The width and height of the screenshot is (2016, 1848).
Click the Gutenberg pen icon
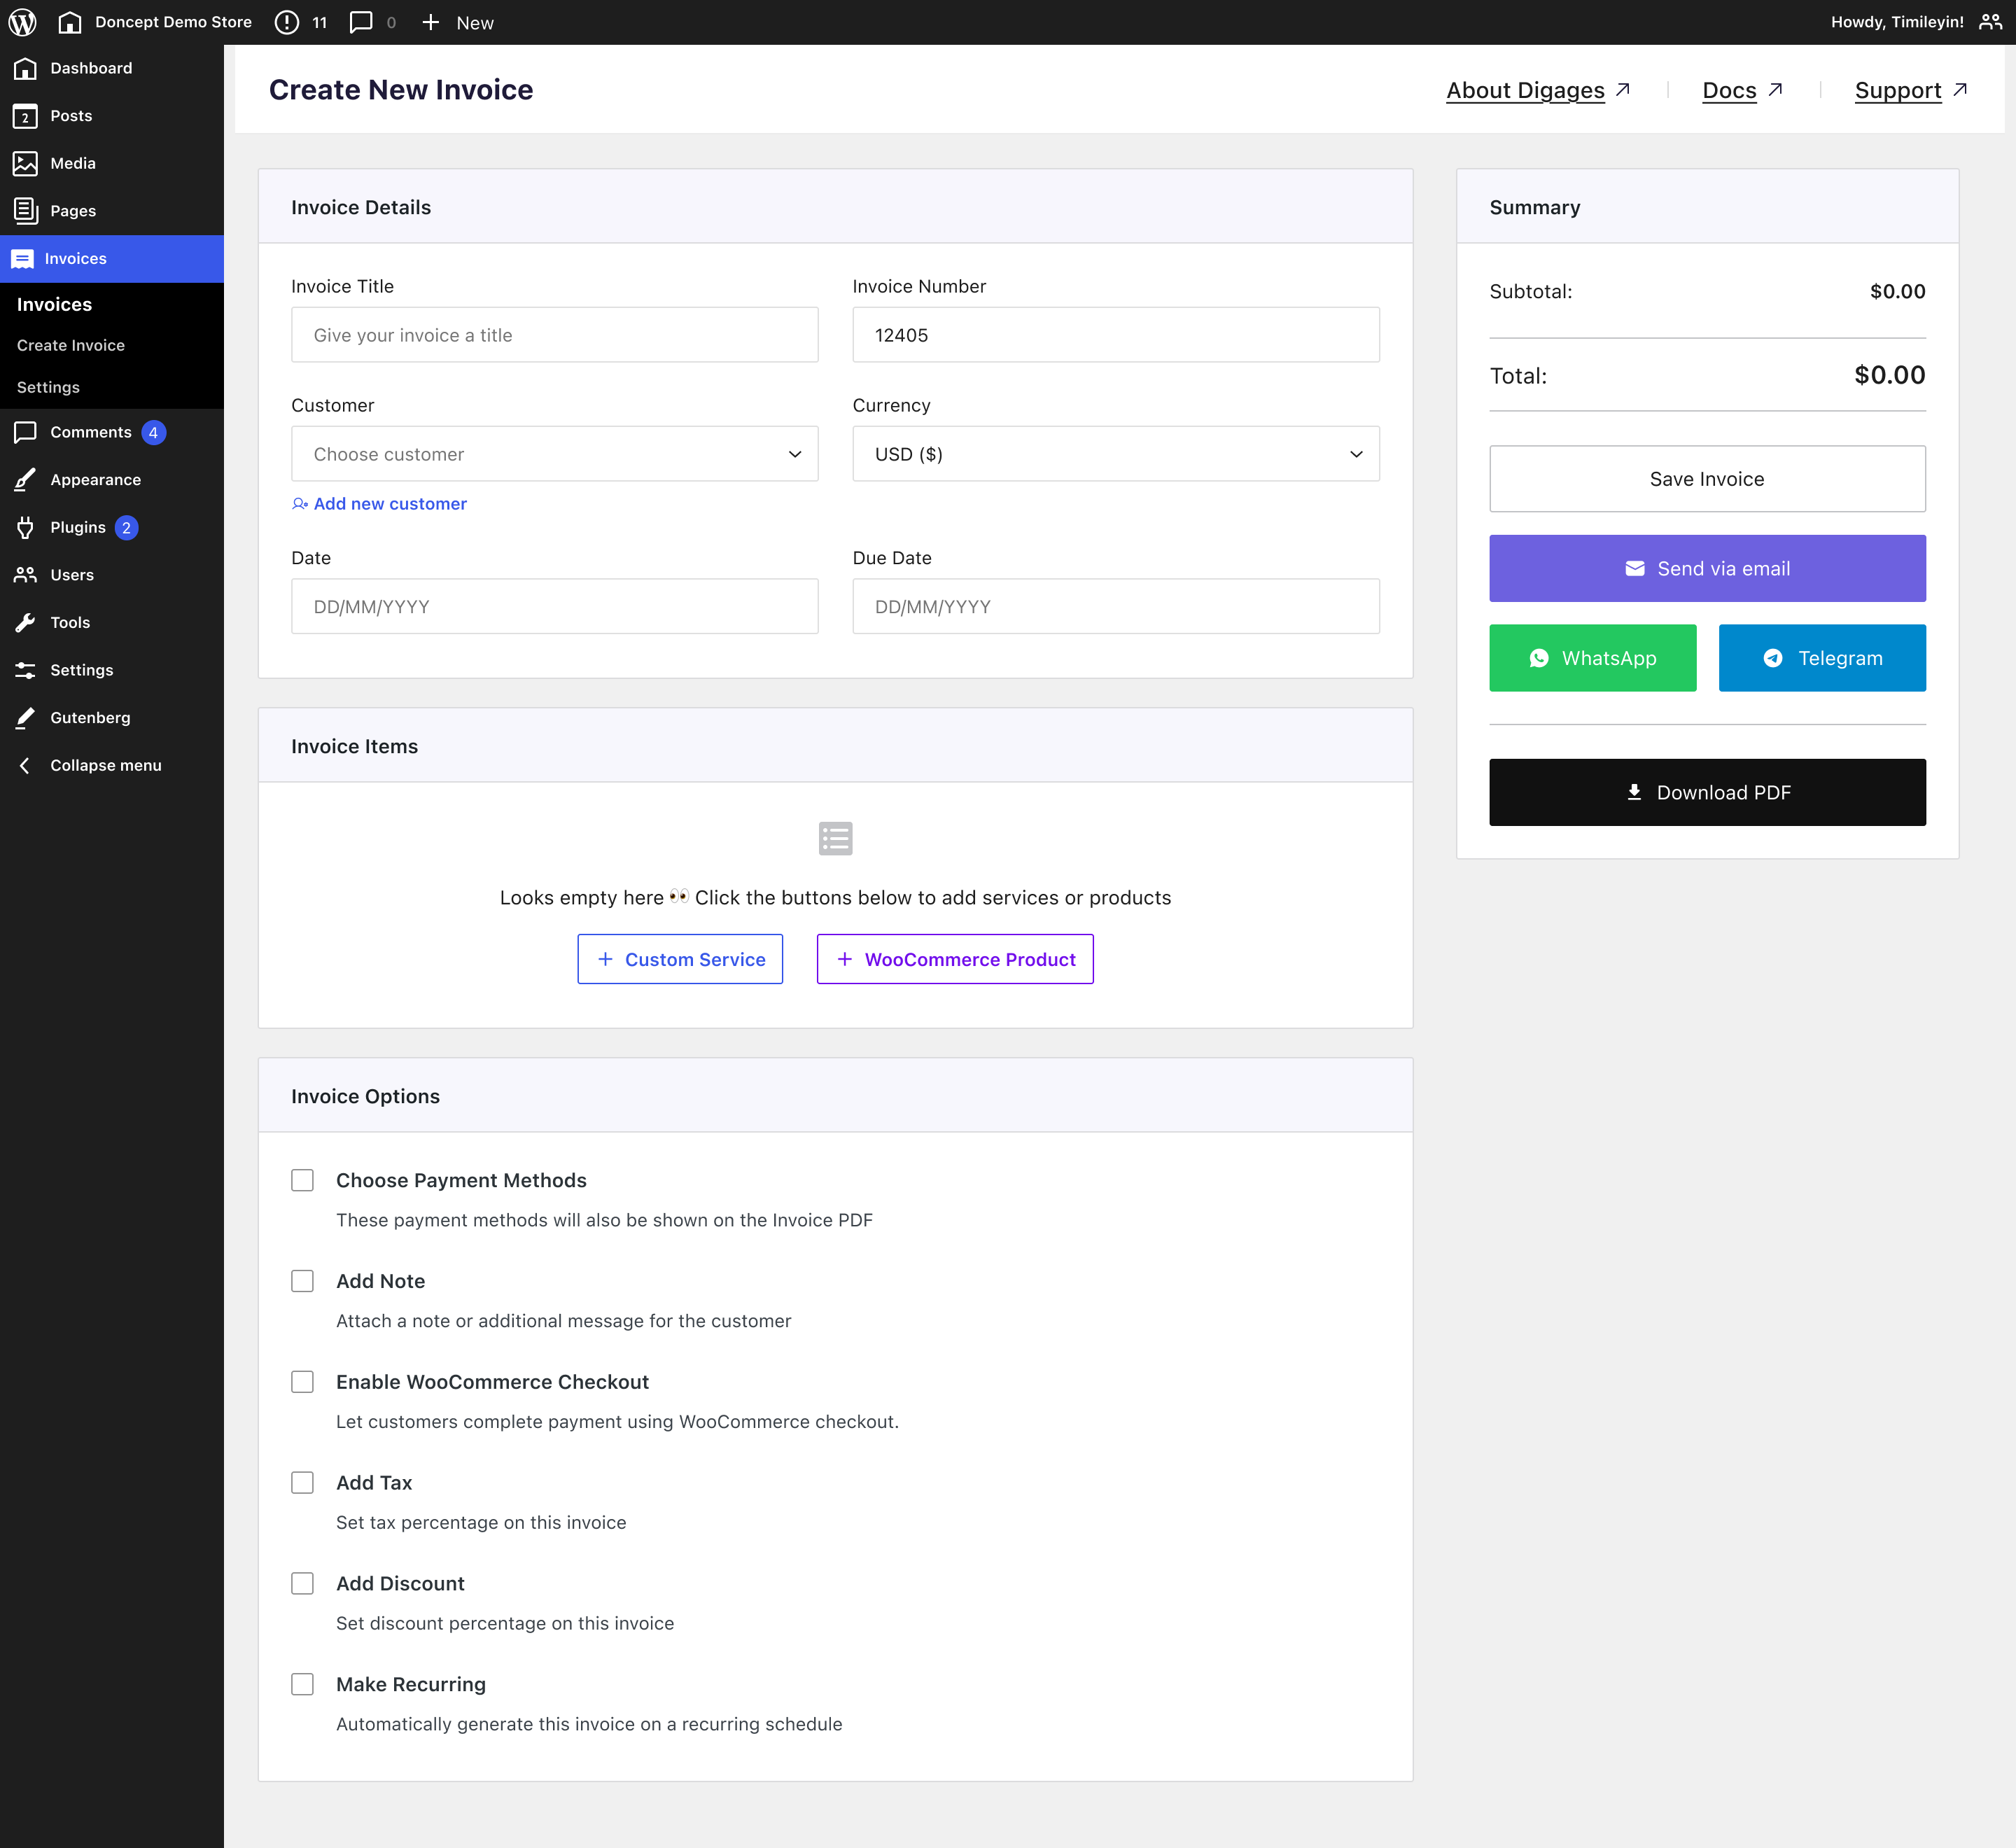pos(25,718)
